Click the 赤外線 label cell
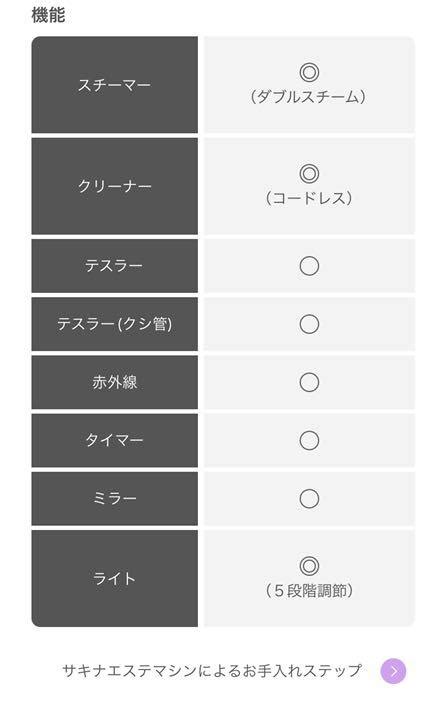The height and width of the screenshot is (720, 446). (x=114, y=382)
